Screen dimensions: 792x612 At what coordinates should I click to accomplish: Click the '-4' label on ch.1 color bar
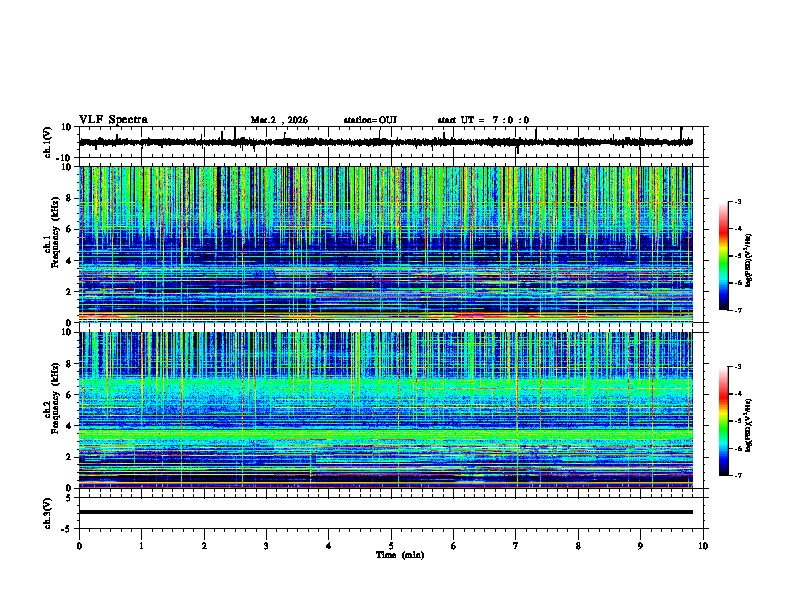738,229
